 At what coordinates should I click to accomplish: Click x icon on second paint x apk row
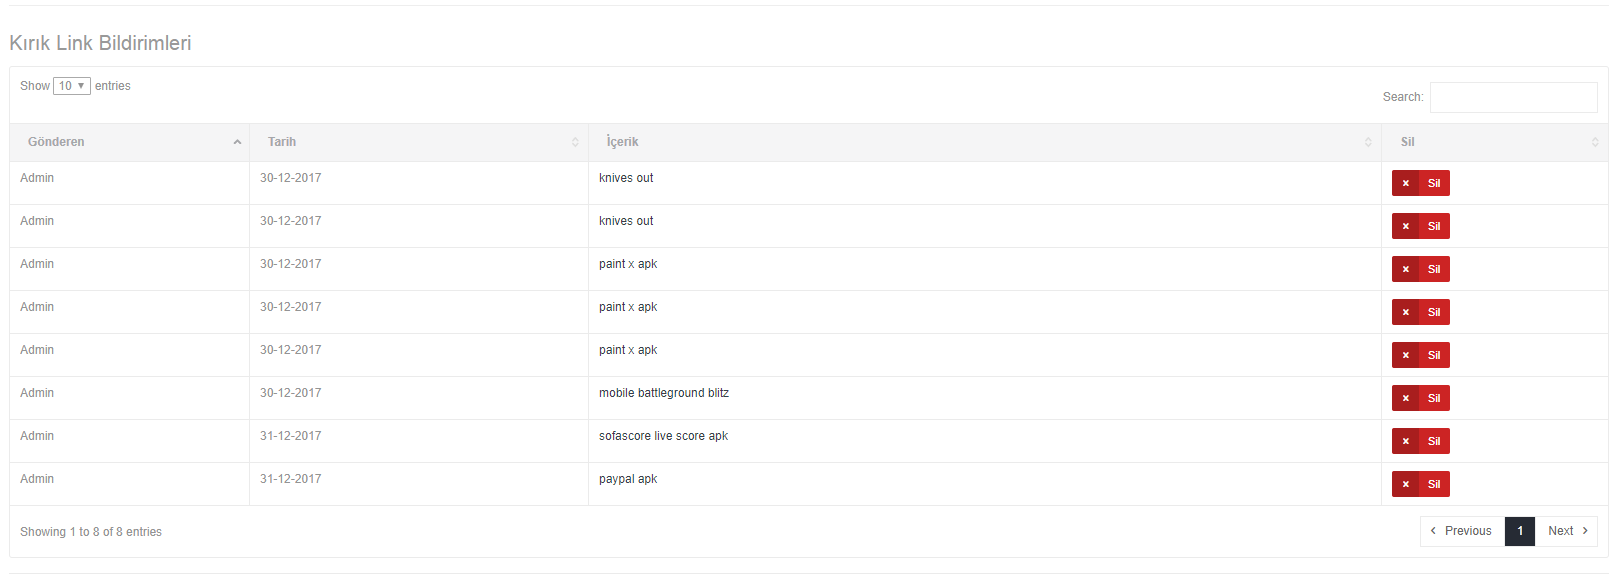[1405, 312]
